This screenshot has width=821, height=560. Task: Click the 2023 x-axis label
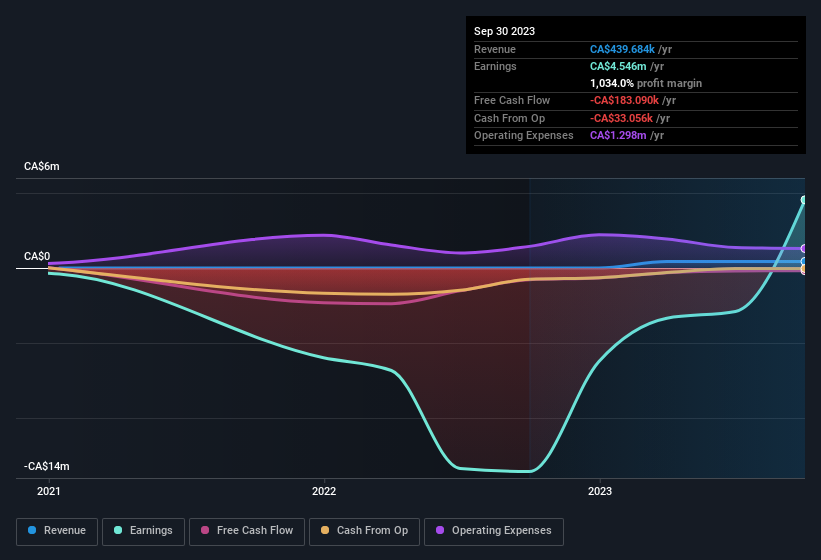pyautogui.click(x=600, y=491)
